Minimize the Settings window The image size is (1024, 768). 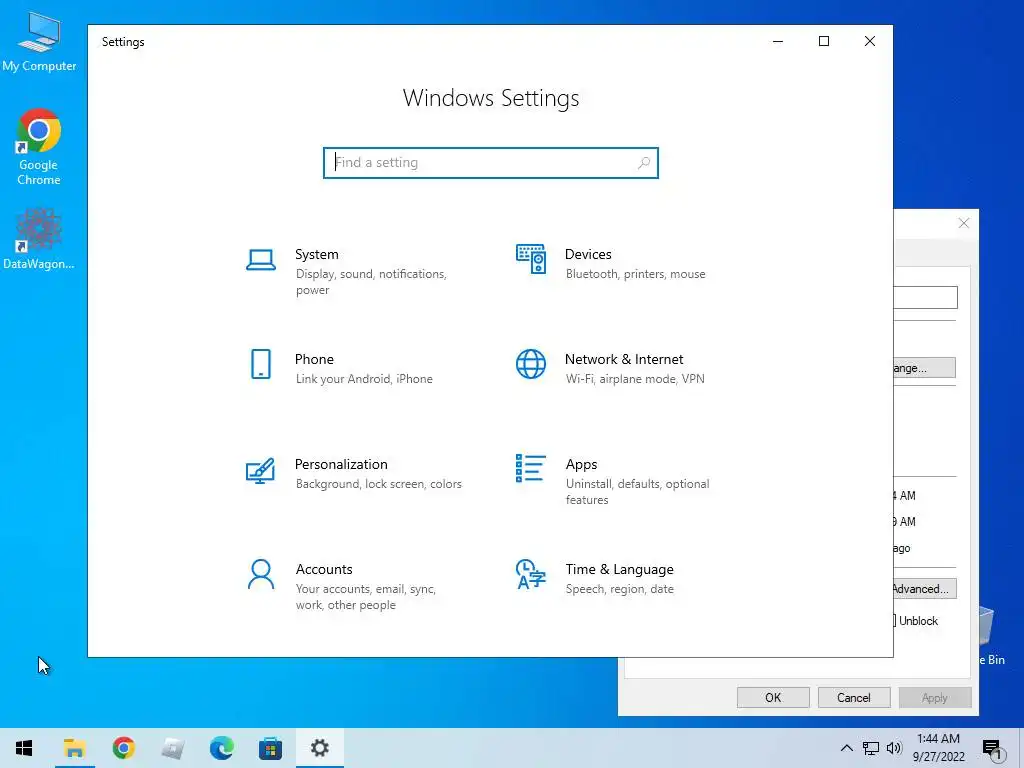(778, 41)
